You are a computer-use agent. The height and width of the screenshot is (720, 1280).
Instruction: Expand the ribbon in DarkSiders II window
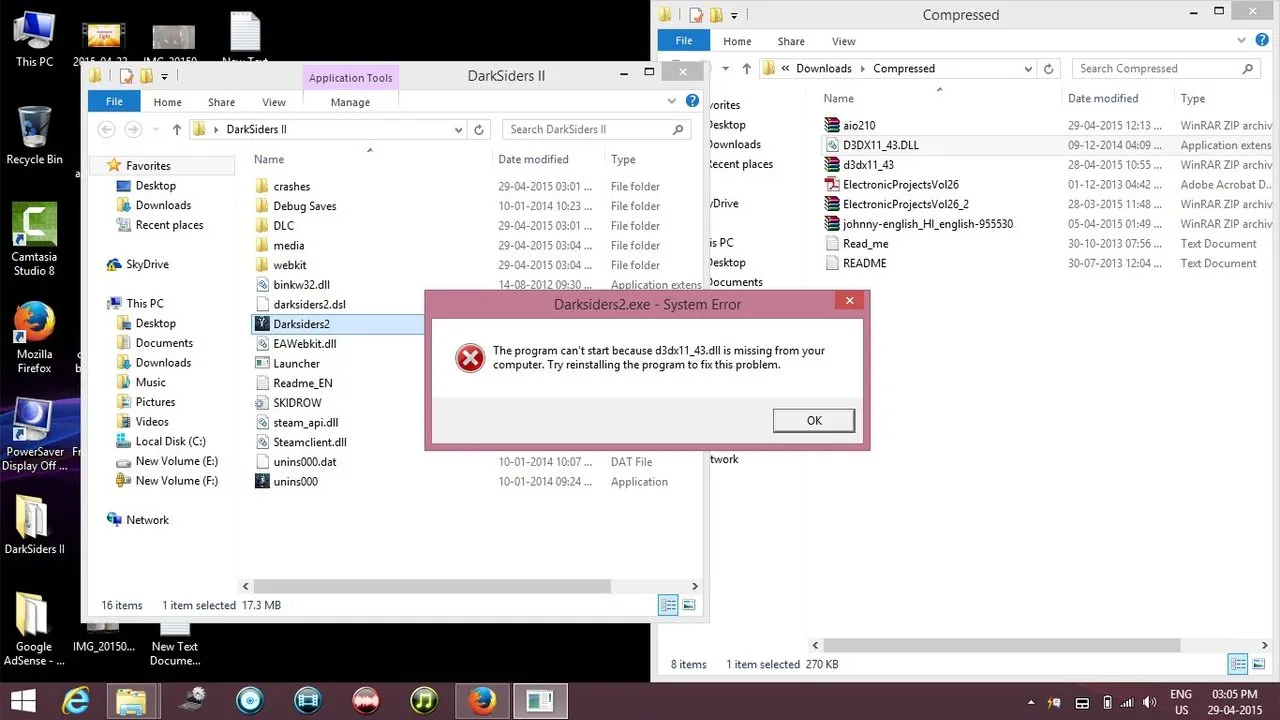point(673,102)
